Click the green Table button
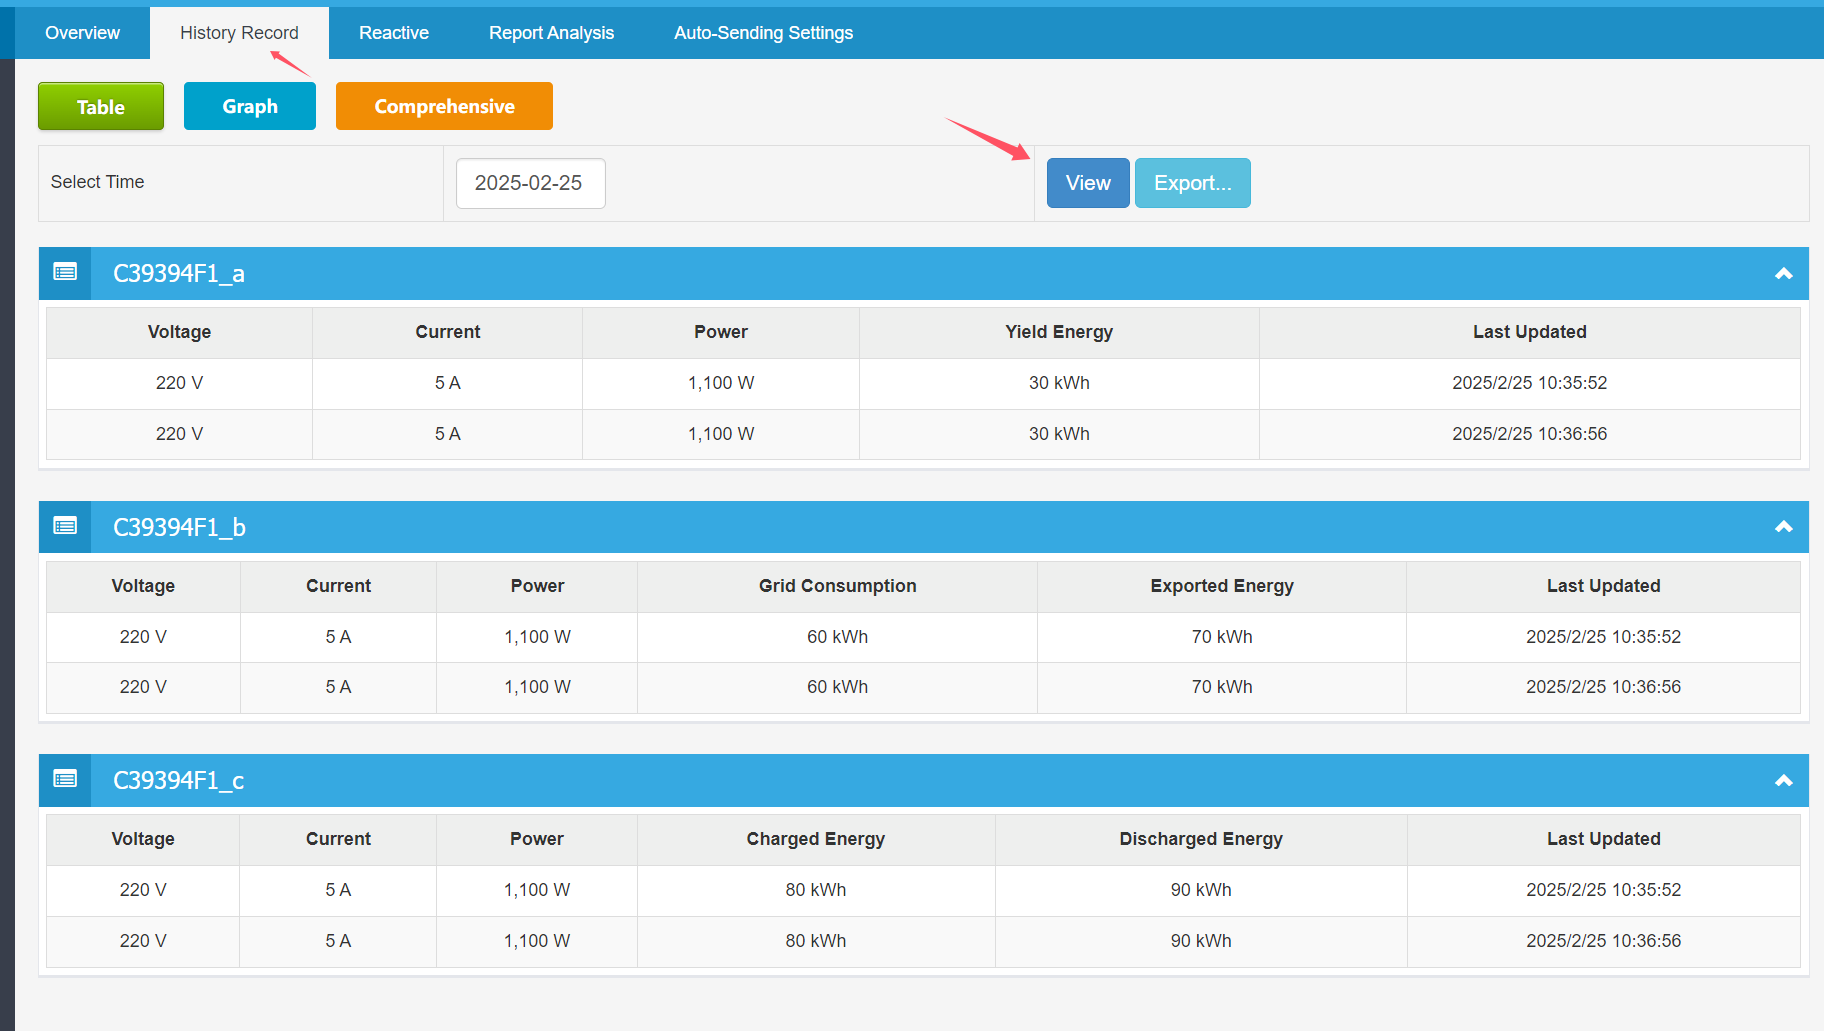Viewport: 1824px width, 1031px height. tap(101, 106)
